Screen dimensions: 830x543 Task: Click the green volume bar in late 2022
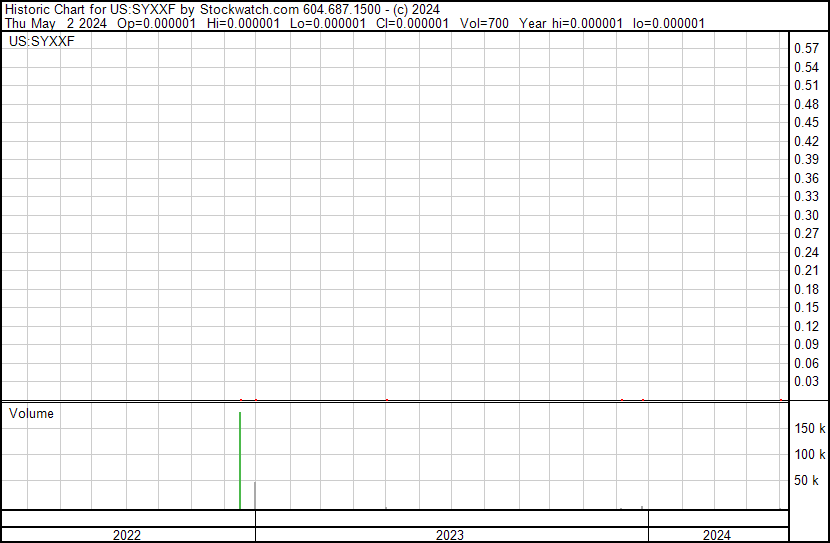[240, 460]
